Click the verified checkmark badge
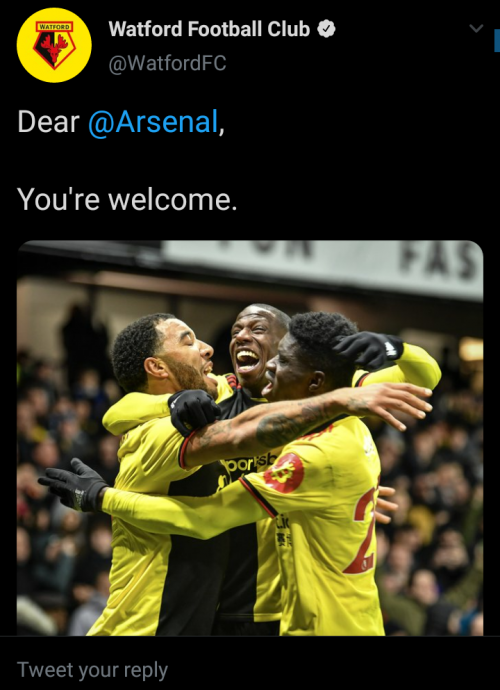The image size is (500, 690). (x=327, y=29)
